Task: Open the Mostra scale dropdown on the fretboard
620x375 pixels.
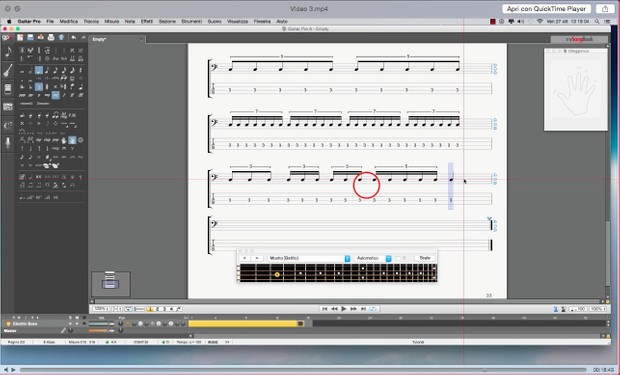Action: pos(309,258)
